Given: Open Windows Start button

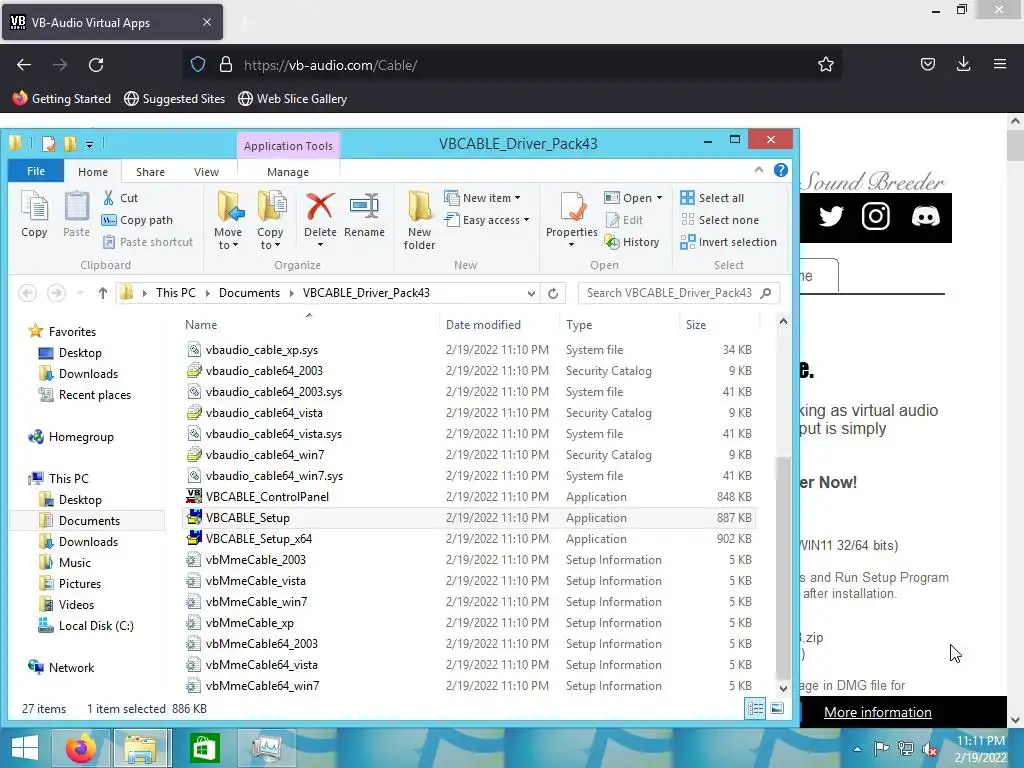Looking at the screenshot, I should pyautogui.click(x=25, y=748).
